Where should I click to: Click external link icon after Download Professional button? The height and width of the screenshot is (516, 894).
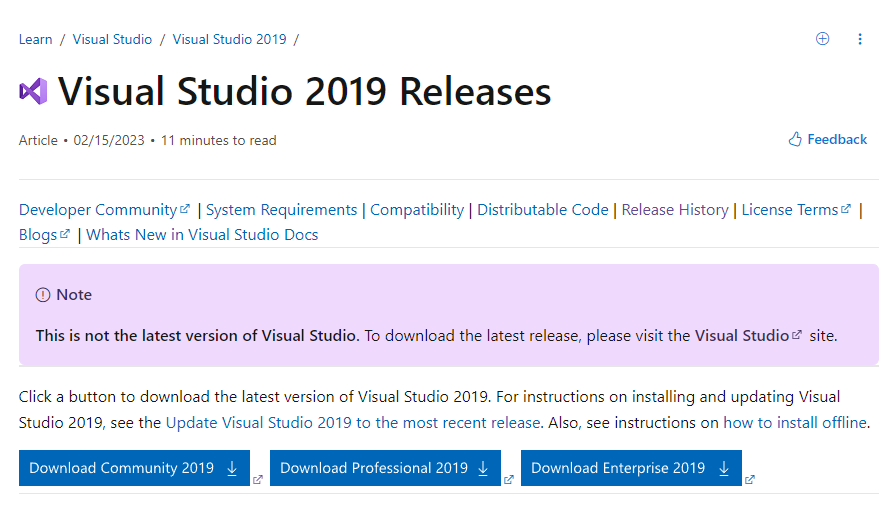tap(509, 480)
